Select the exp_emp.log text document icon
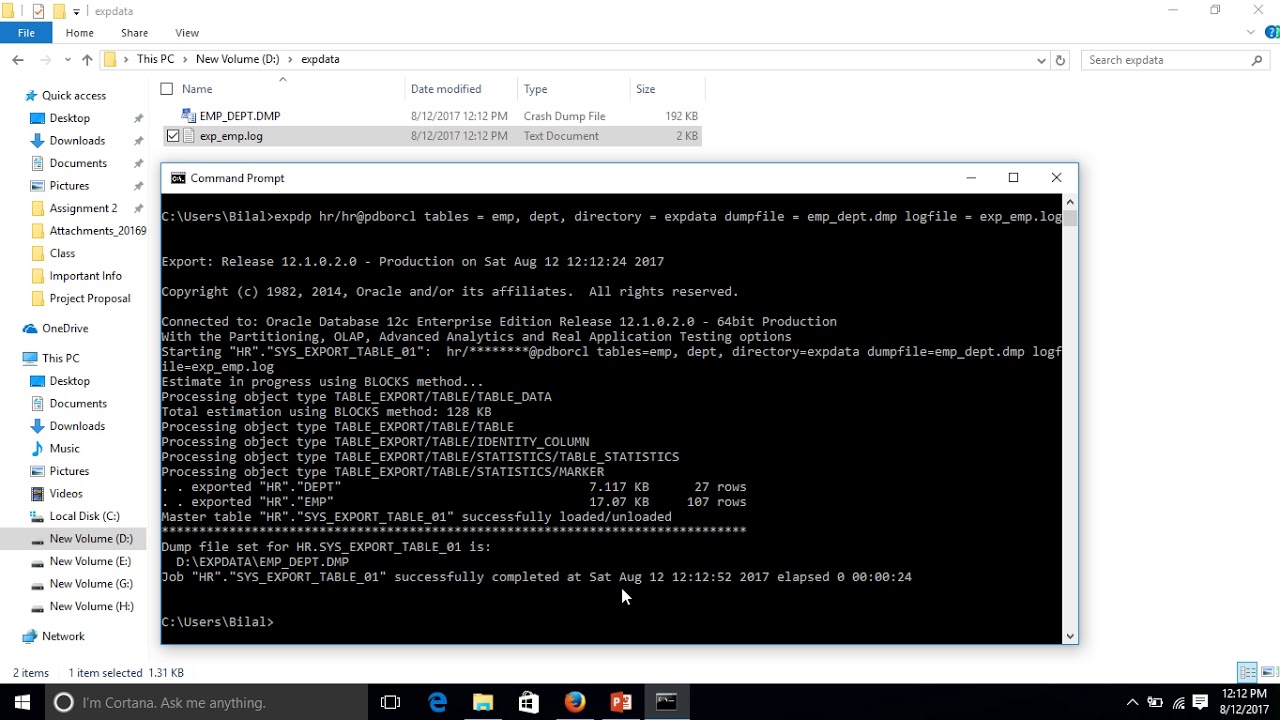This screenshot has height=720, width=1280. (189, 136)
